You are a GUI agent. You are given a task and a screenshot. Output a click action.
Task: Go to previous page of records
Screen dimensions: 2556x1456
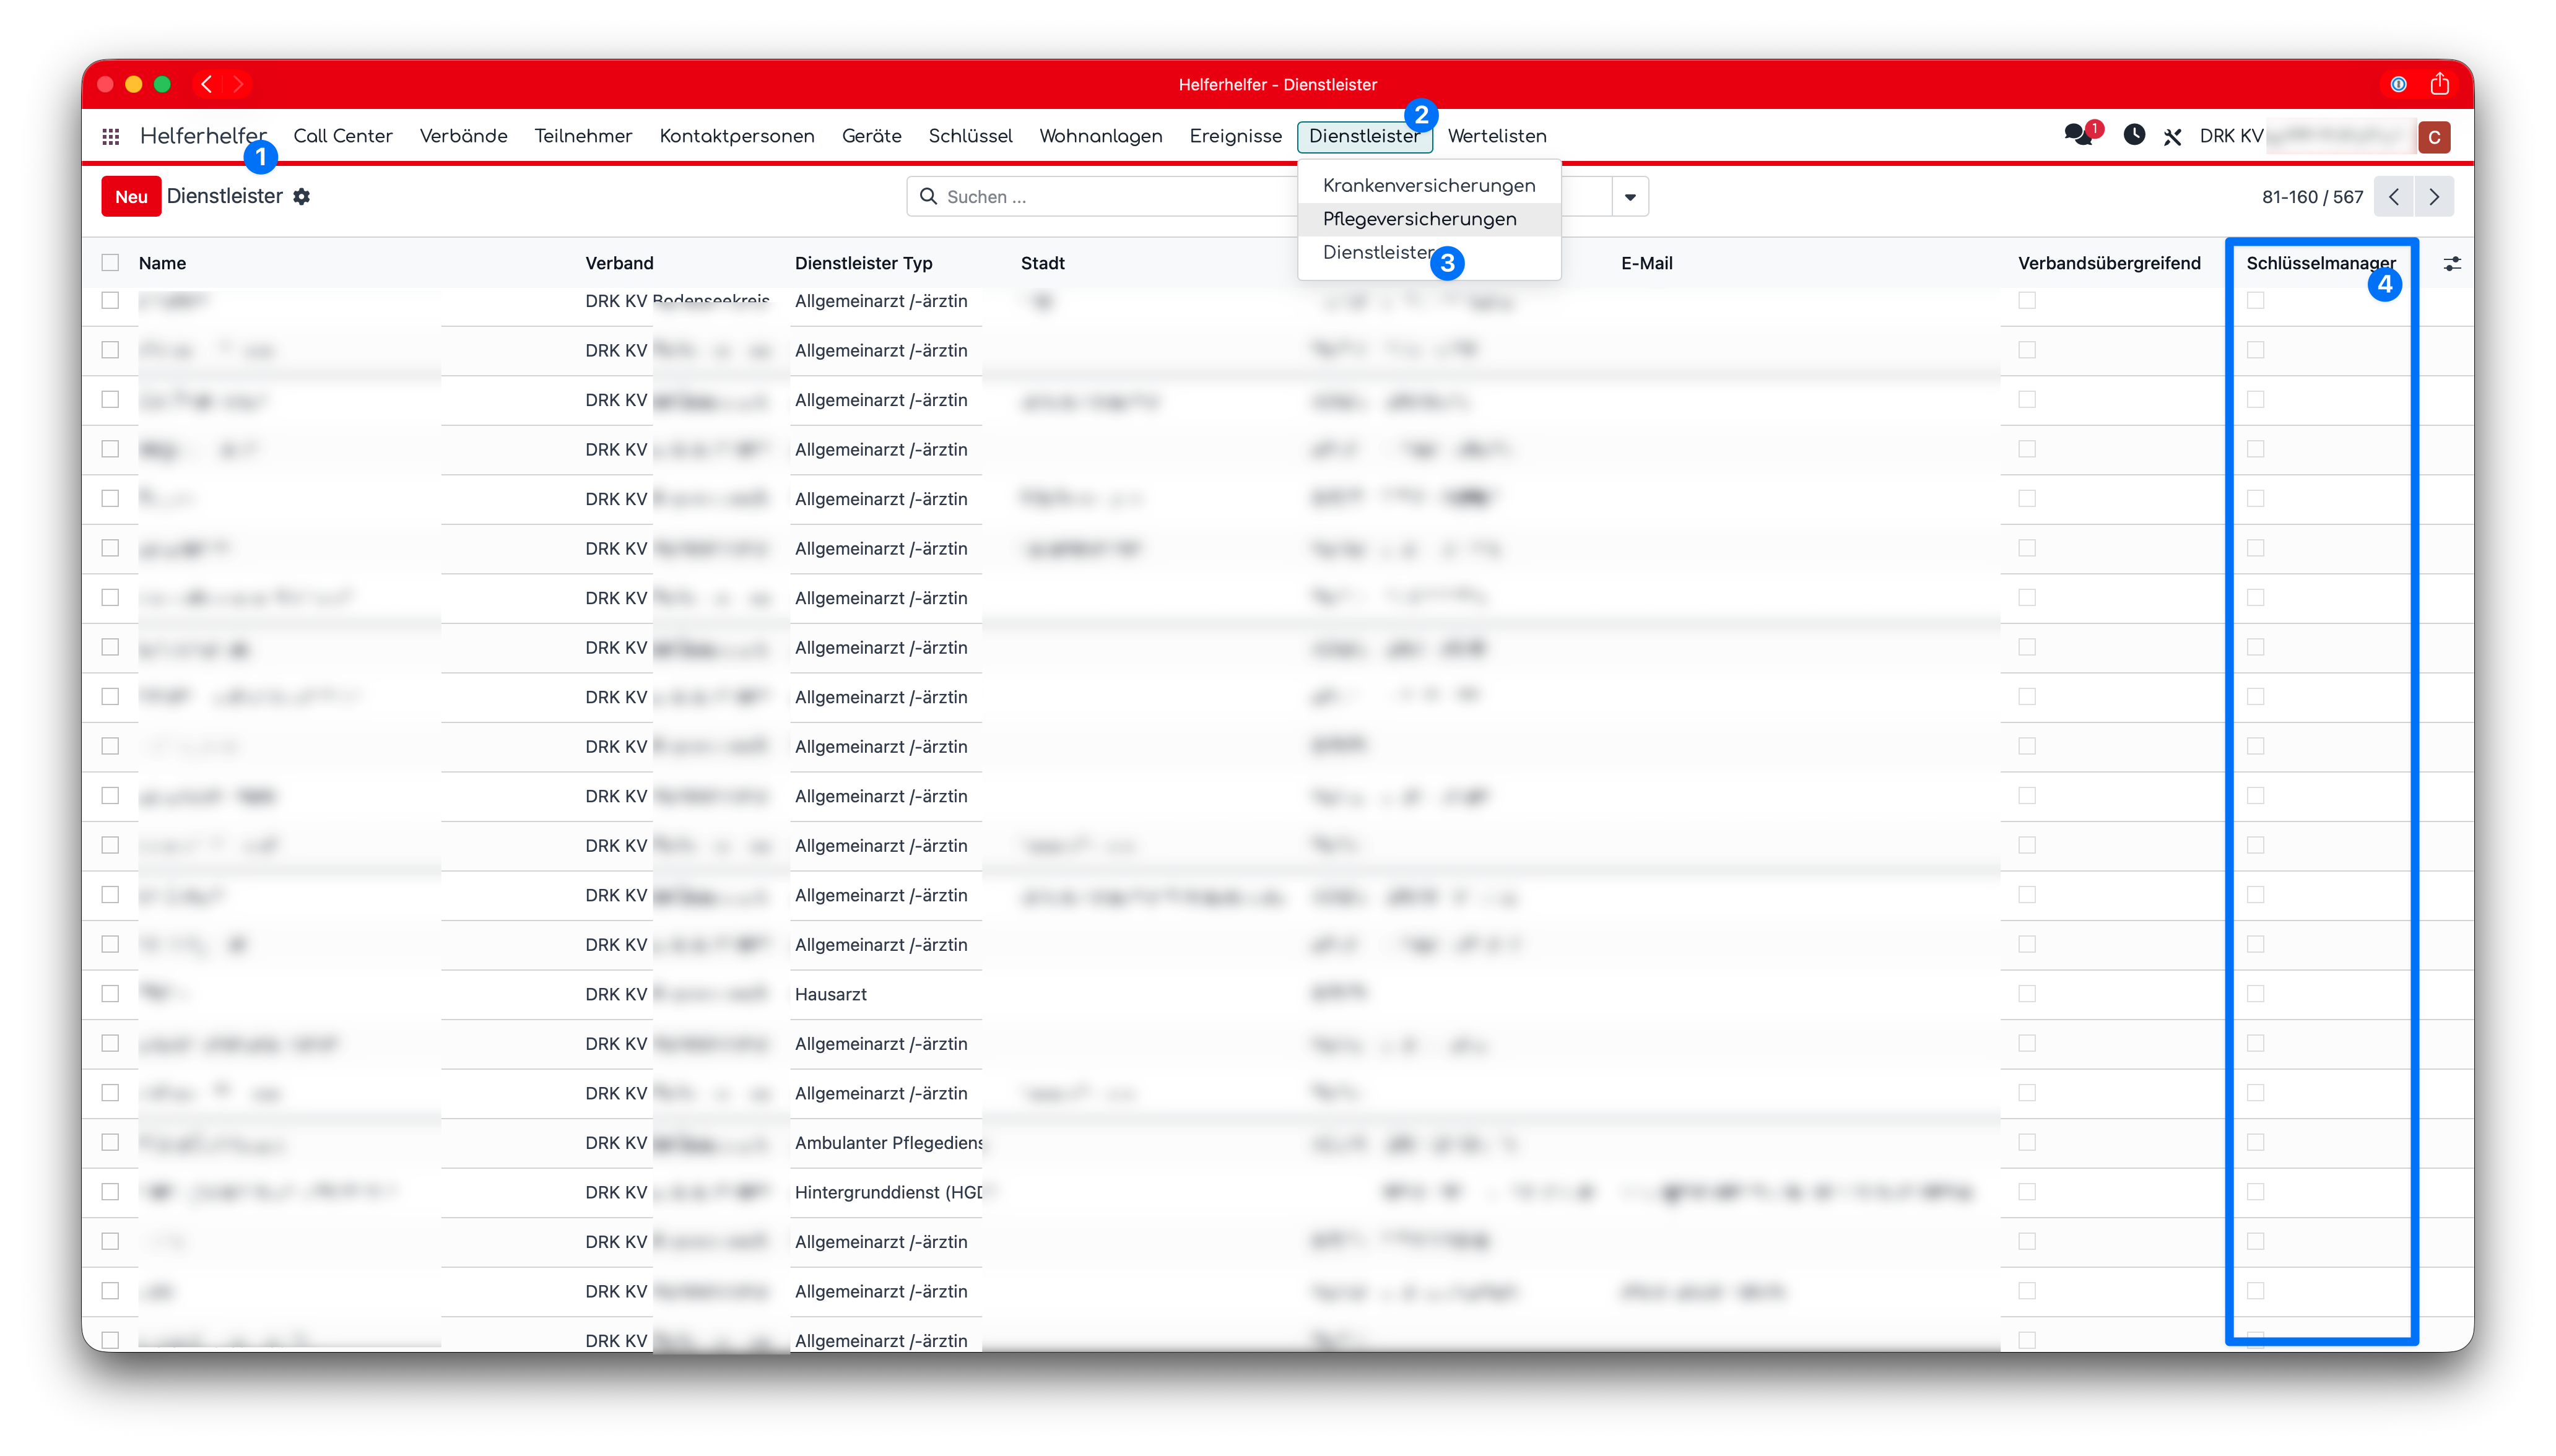click(x=2394, y=197)
